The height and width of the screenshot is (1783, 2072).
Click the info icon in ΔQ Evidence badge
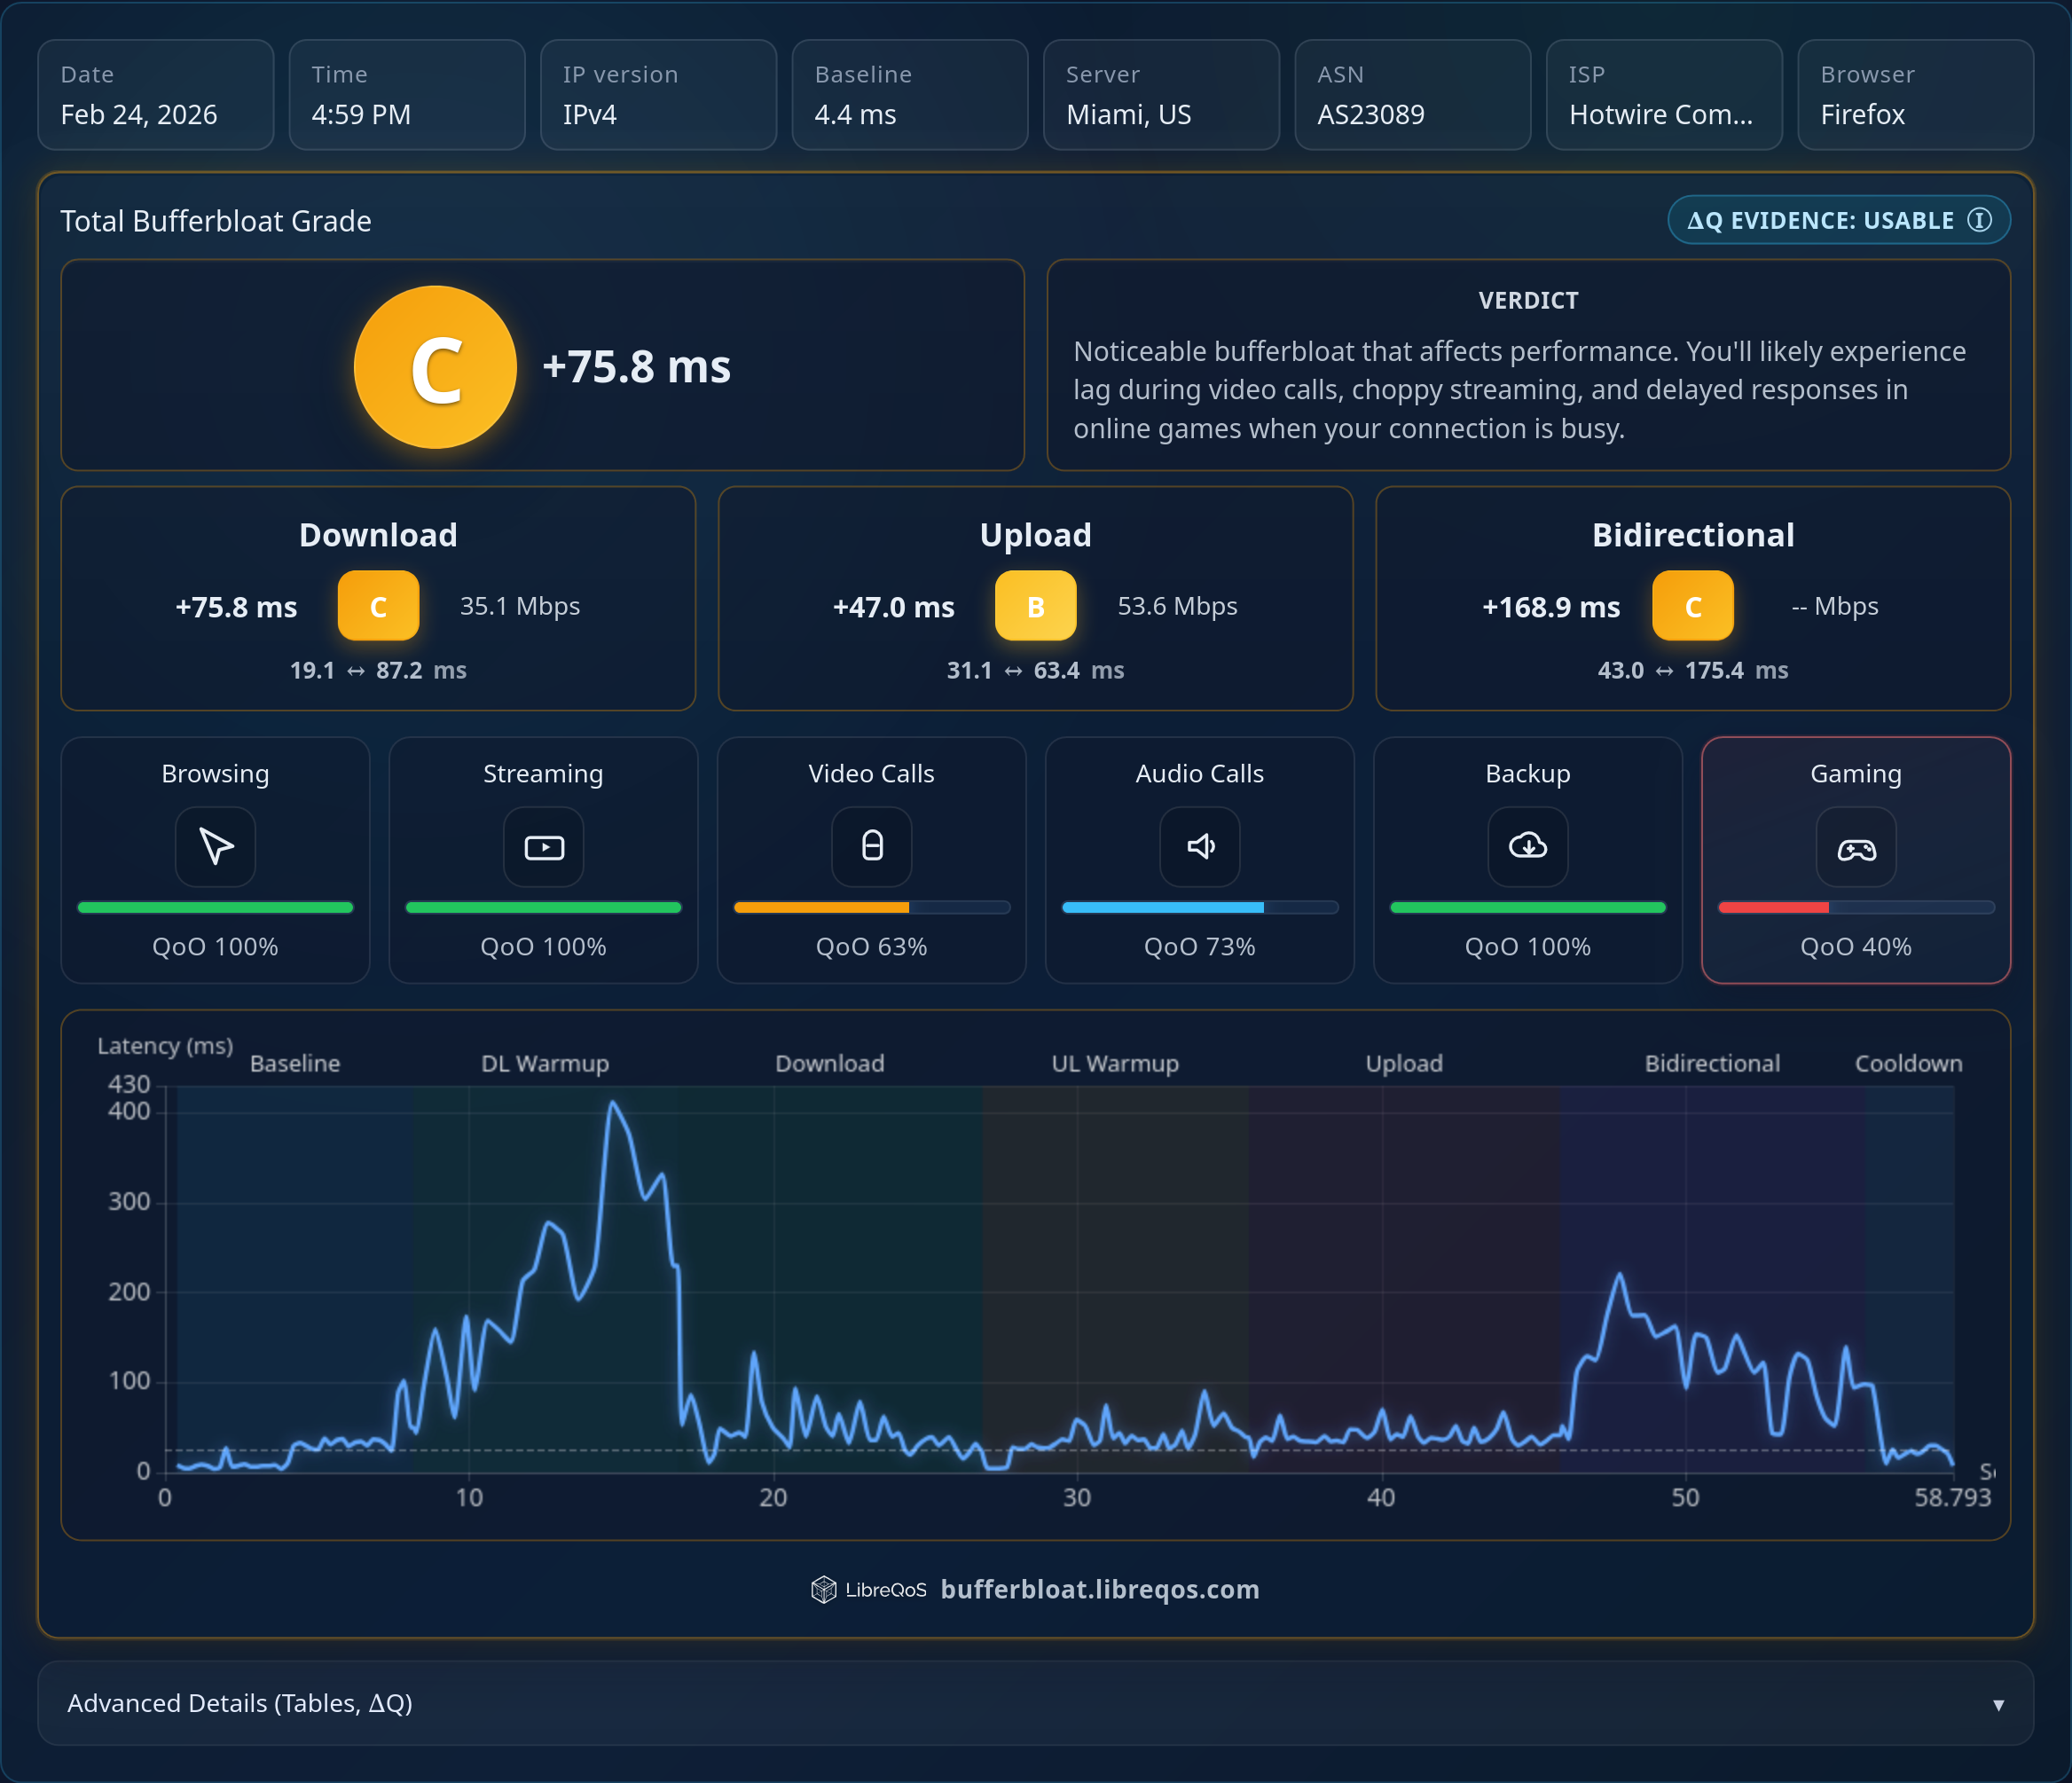(1979, 220)
